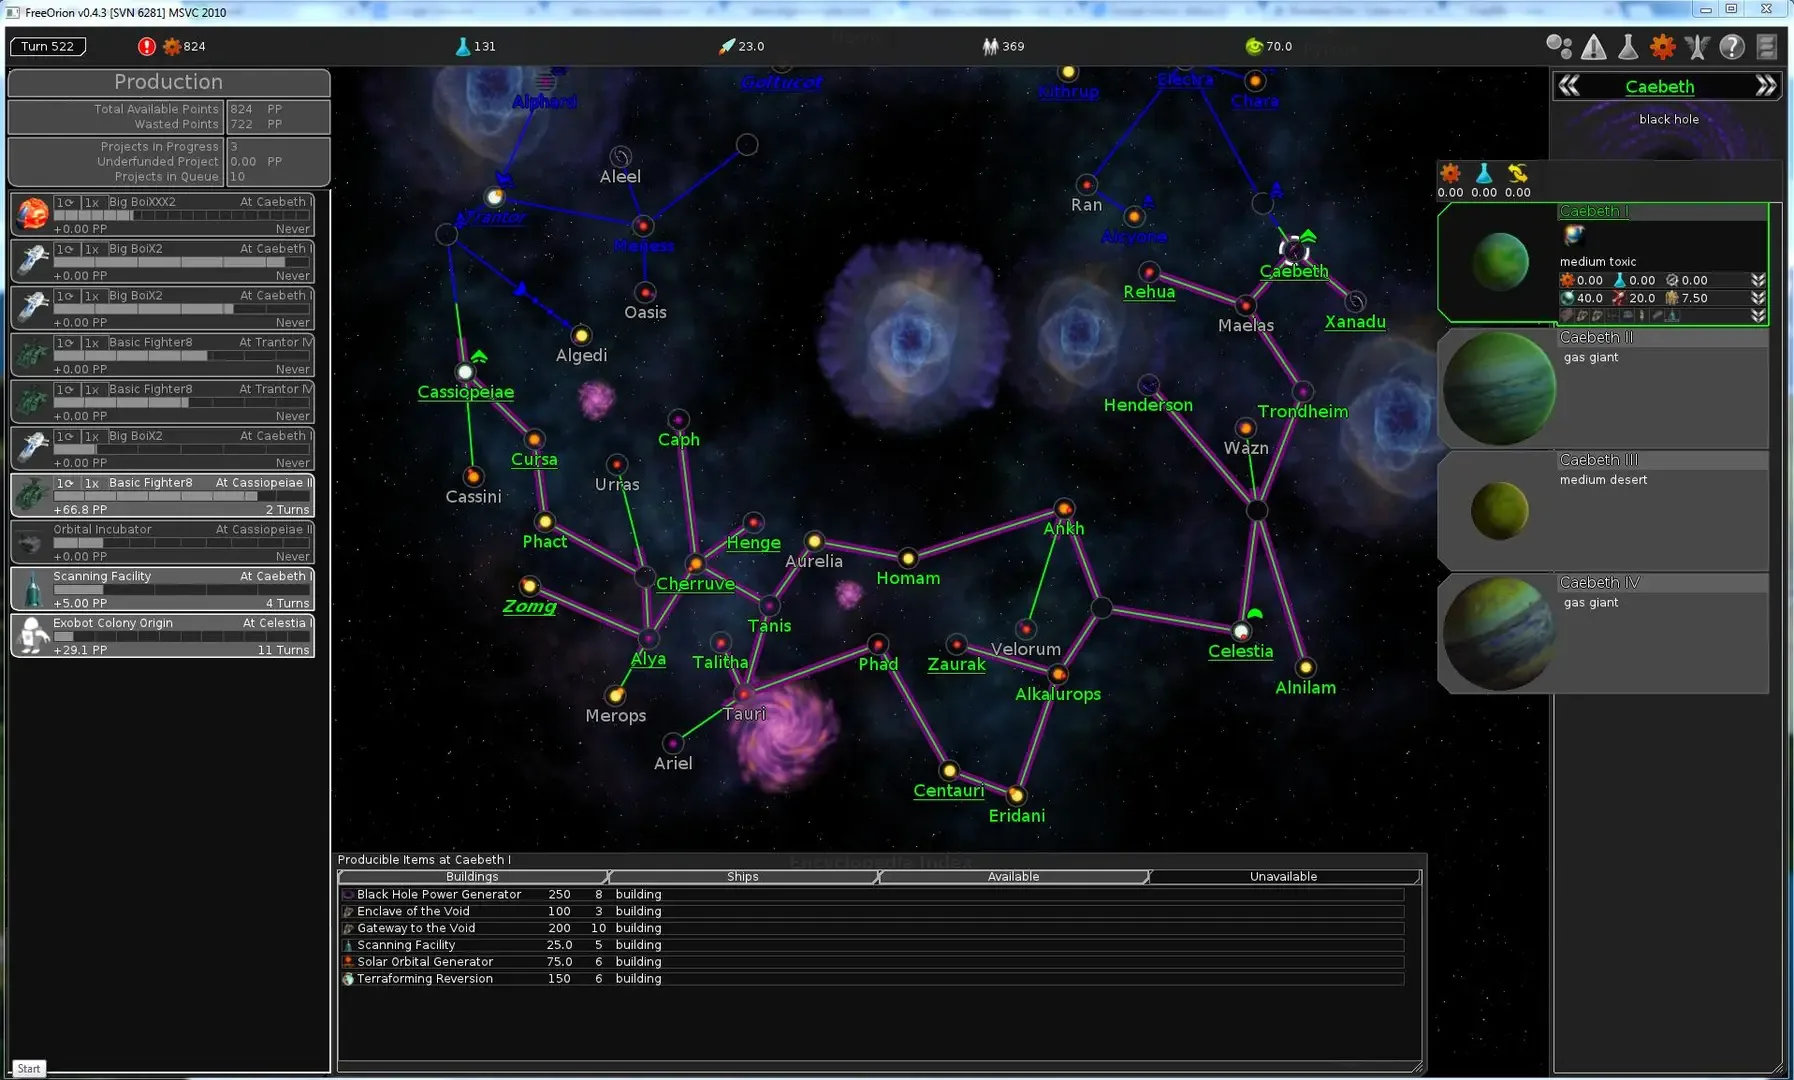Toggle the Buildings filter in producible items
Viewport: 1794px width, 1080px height.
[x=472, y=877]
